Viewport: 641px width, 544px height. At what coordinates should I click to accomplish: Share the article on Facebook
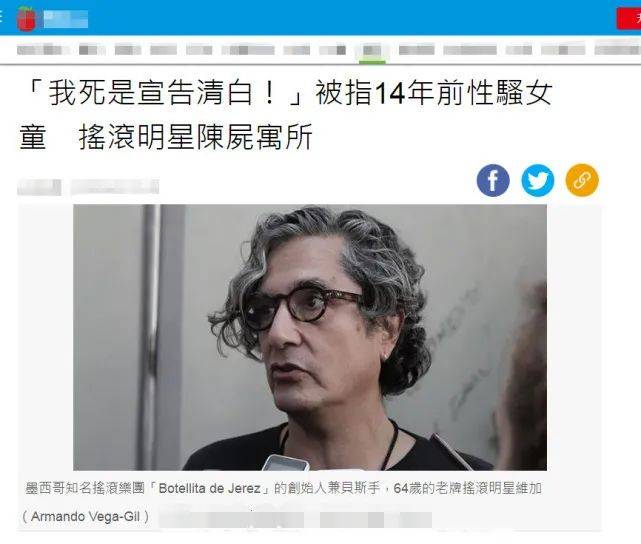493,181
